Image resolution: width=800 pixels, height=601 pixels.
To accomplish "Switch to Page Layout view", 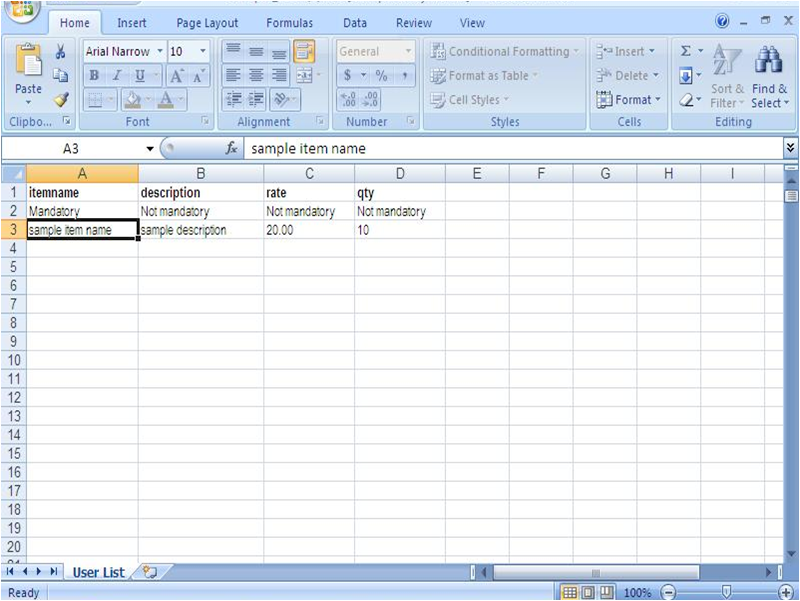I will (588, 592).
